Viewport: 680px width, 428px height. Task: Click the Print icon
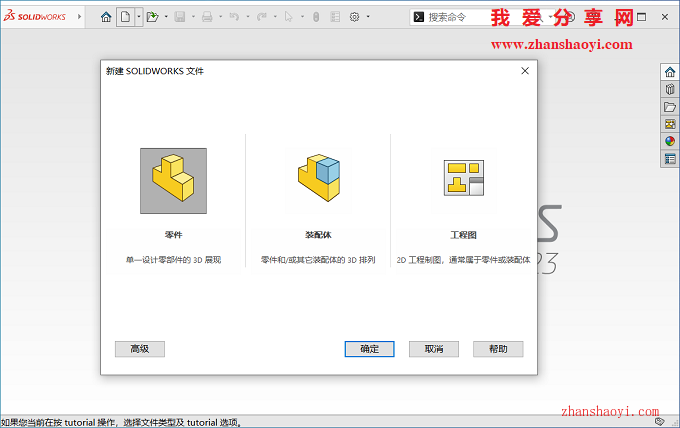click(207, 17)
